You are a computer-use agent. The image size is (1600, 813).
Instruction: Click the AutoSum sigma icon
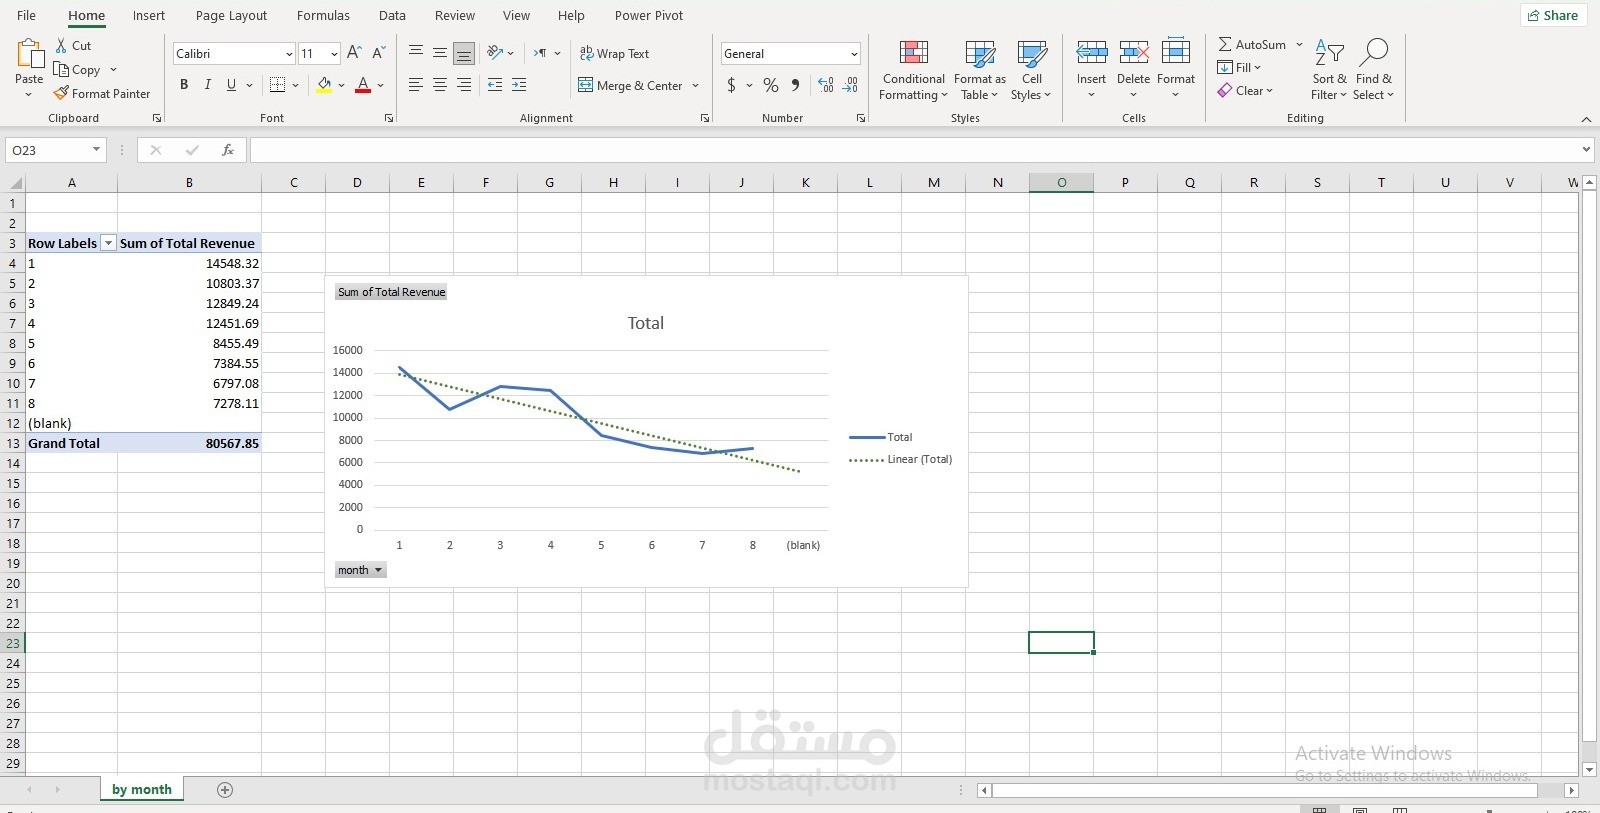point(1225,45)
